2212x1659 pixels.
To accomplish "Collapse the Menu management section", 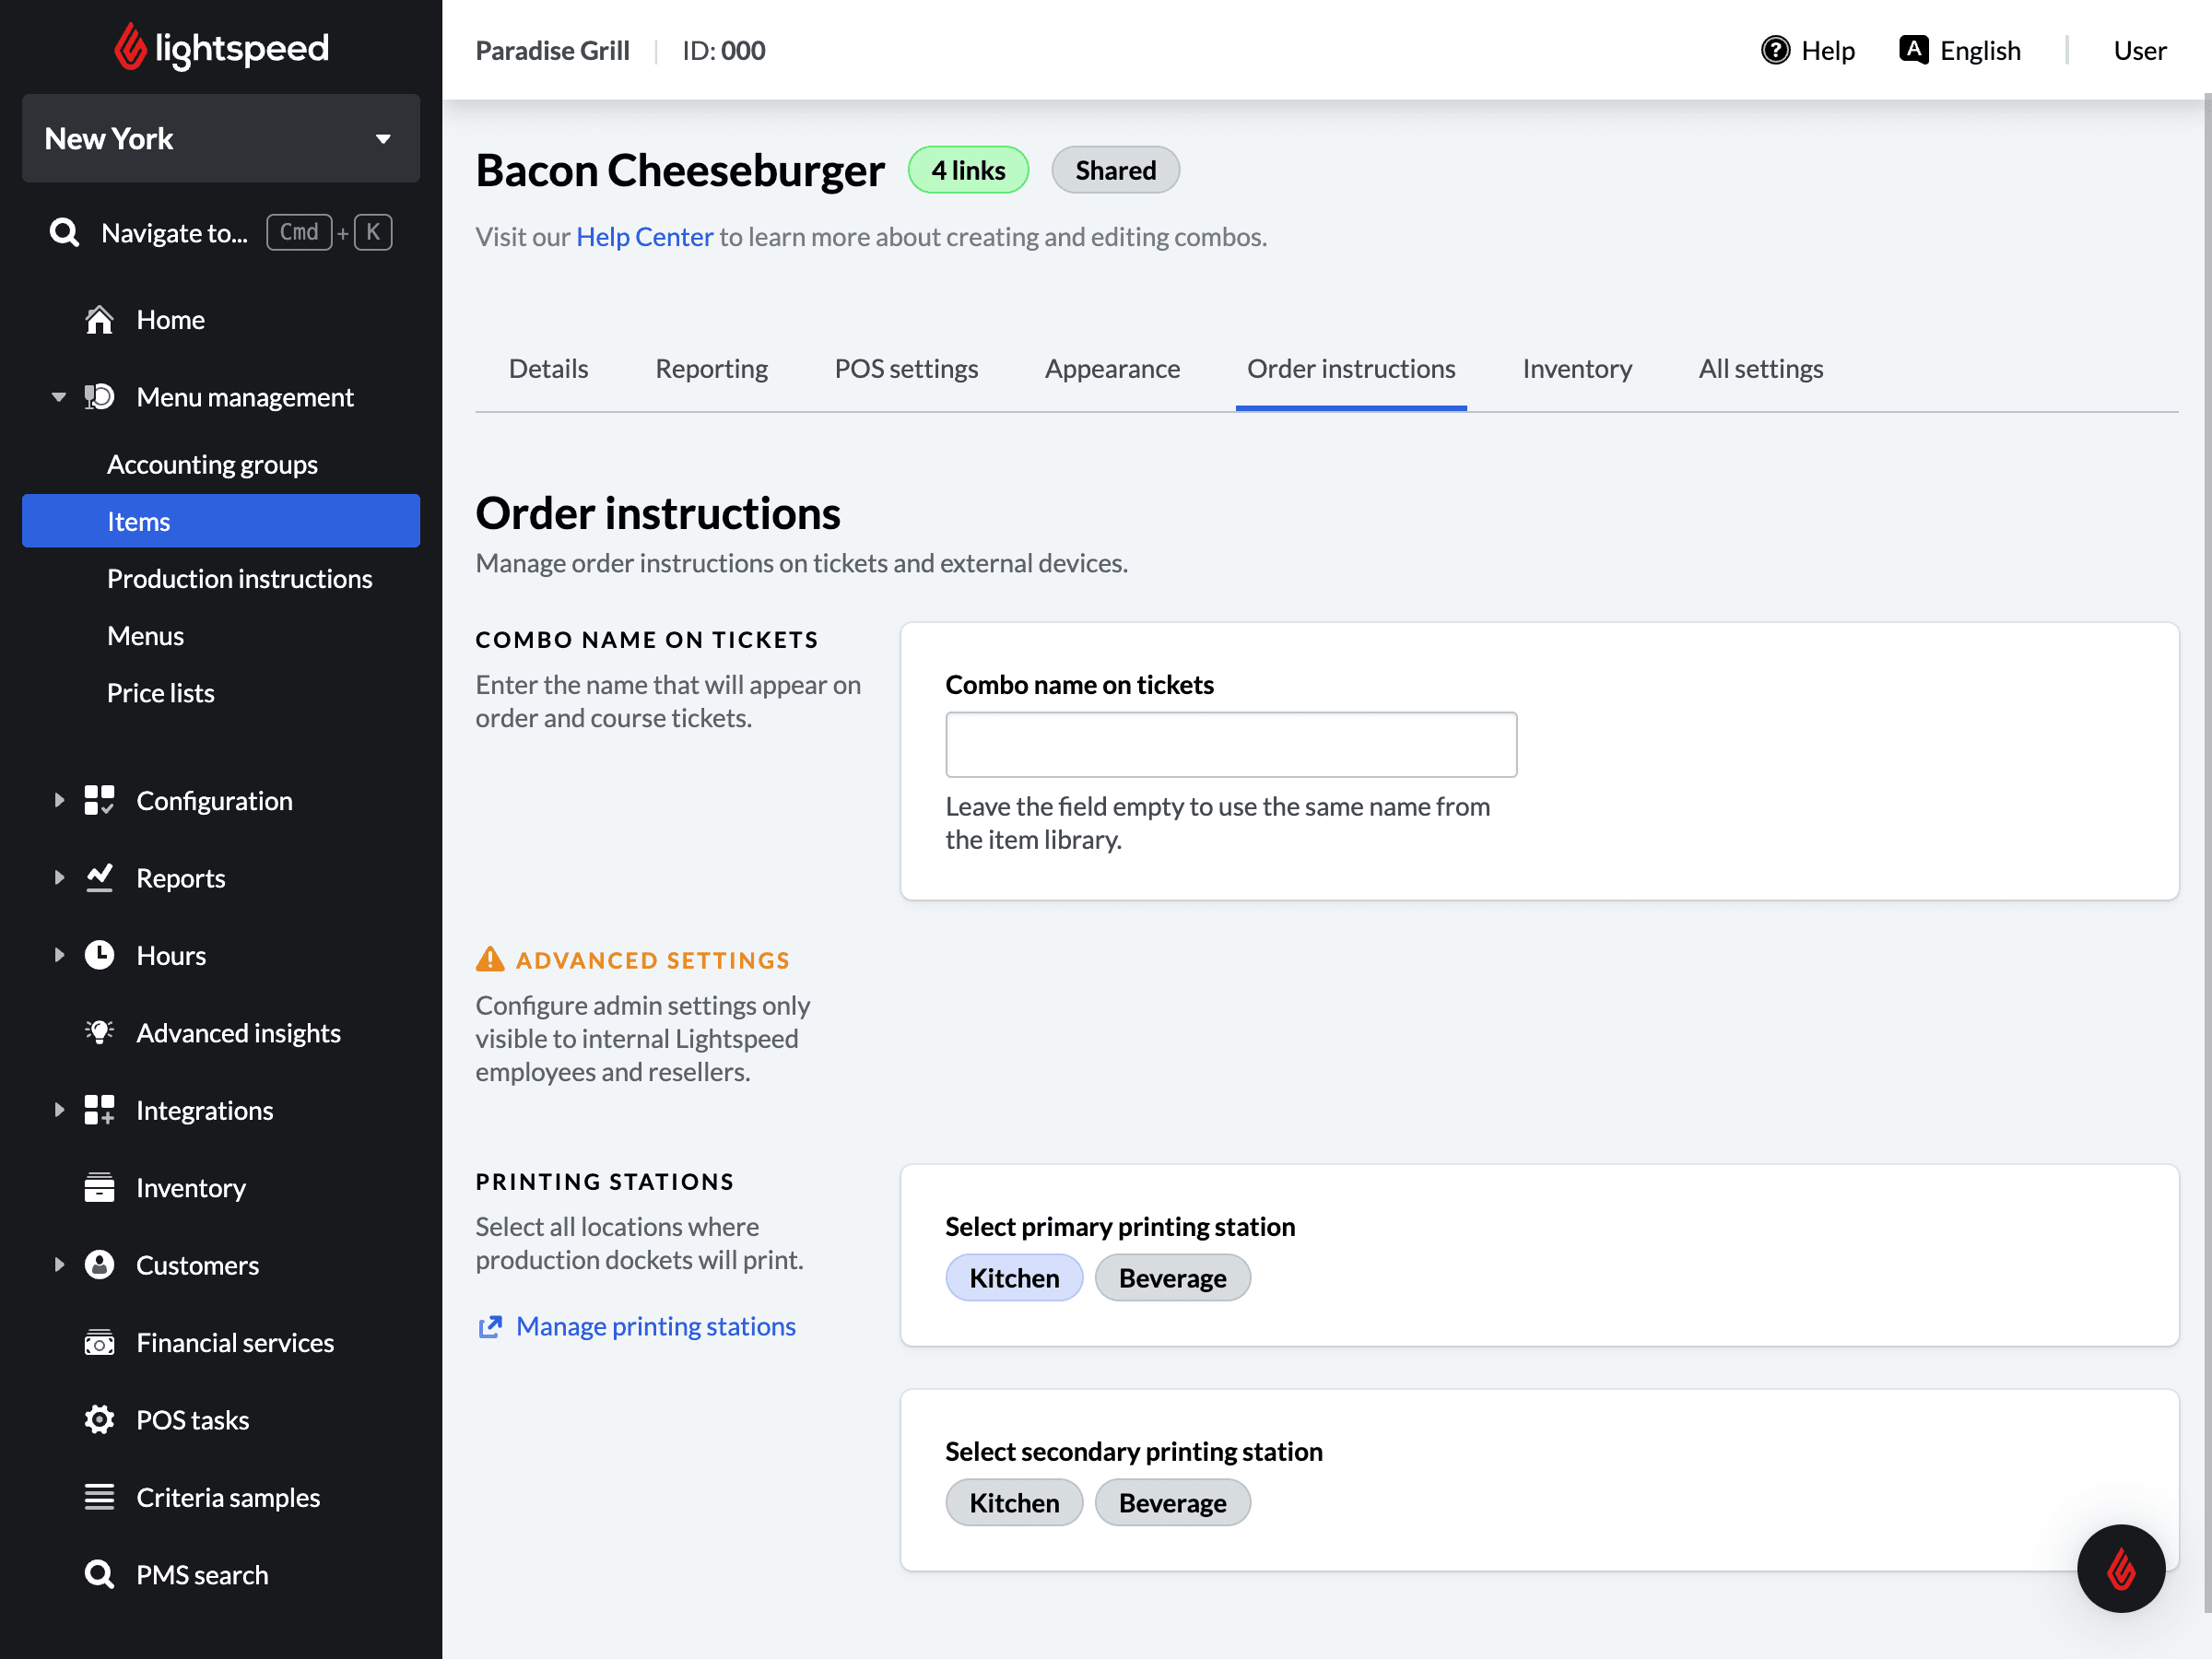I will coord(59,397).
